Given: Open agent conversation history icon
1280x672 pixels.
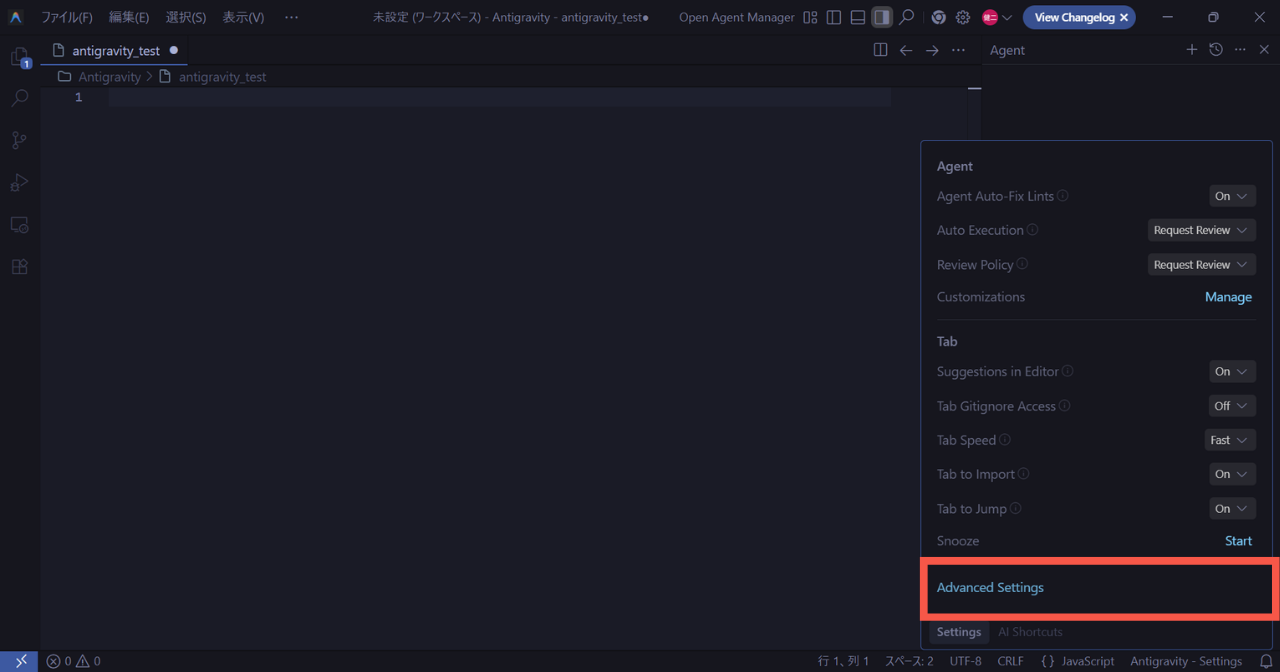Looking at the screenshot, I should tap(1216, 50).
